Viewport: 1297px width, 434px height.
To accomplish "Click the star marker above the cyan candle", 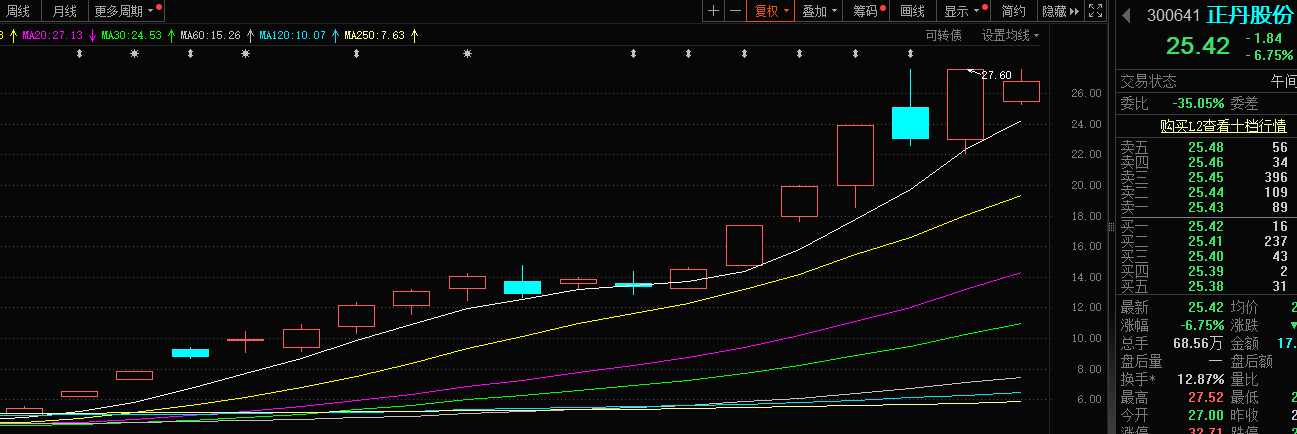I will tap(466, 53).
